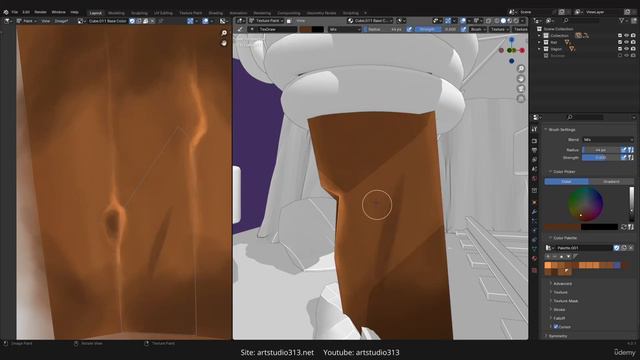Open the image editor Image menu

point(61,21)
